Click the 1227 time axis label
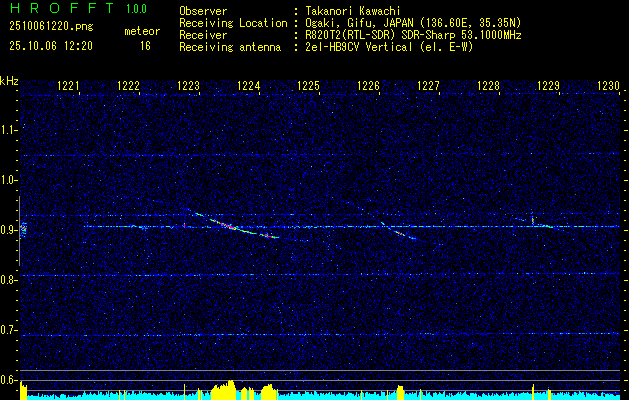 (x=428, y=86)
